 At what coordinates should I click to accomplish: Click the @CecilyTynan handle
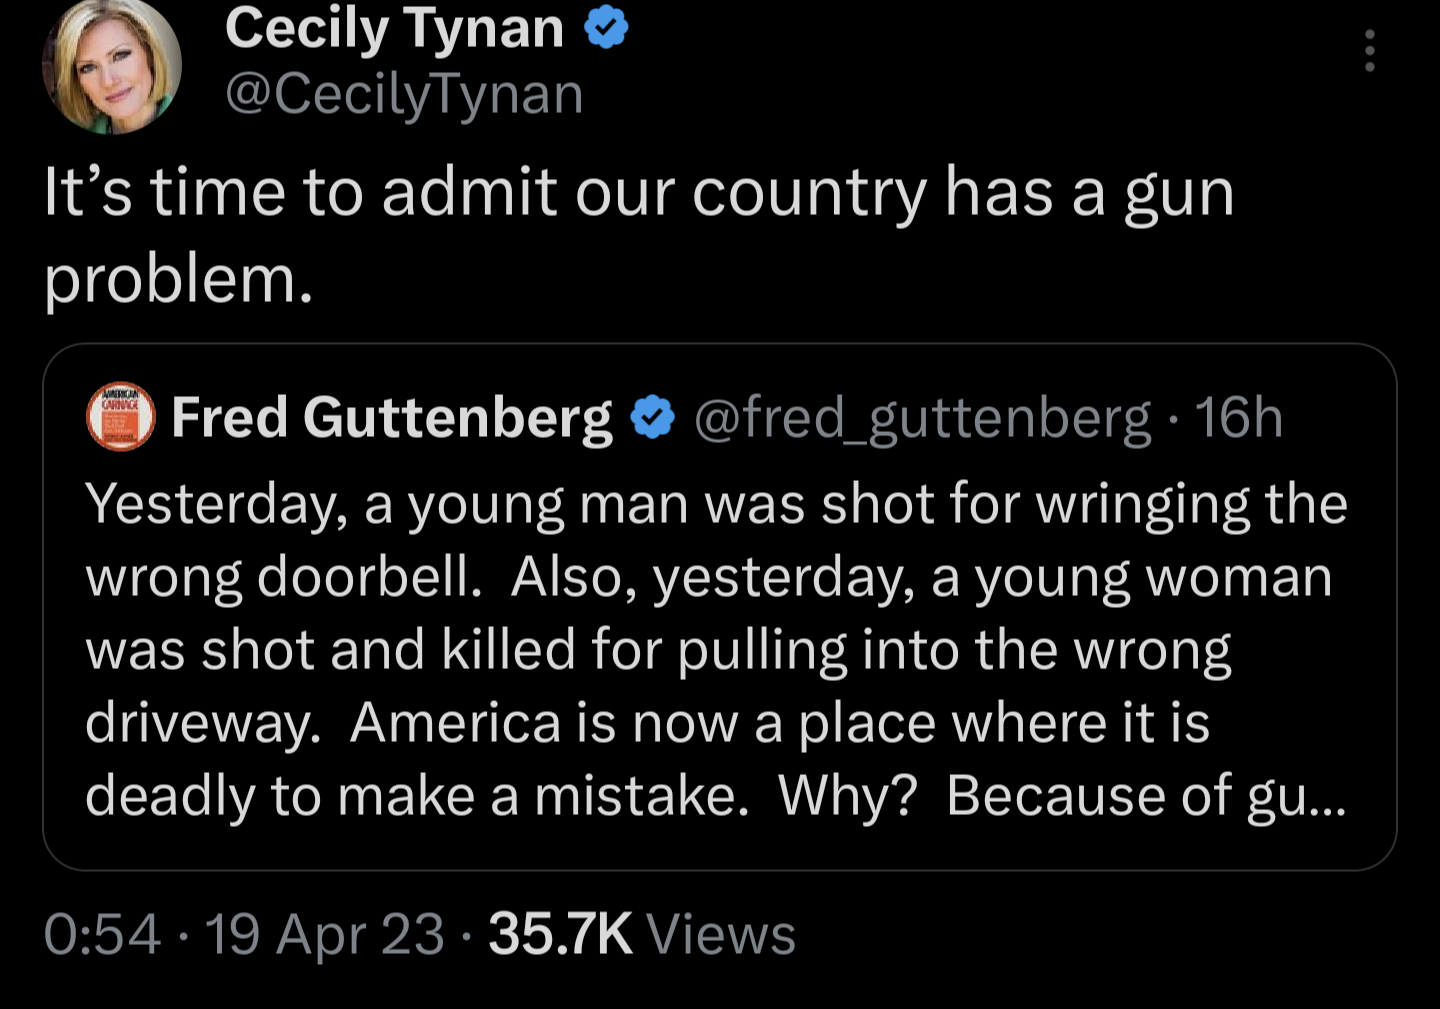pos(404,95)
